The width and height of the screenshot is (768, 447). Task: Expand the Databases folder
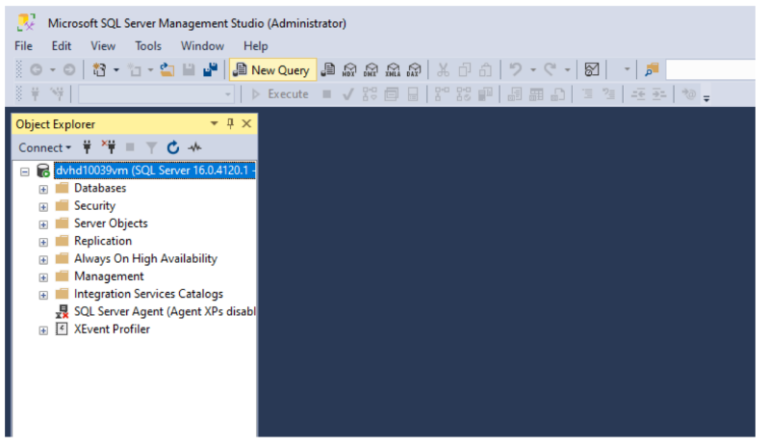pyautogui.click(x=43, y=189)
